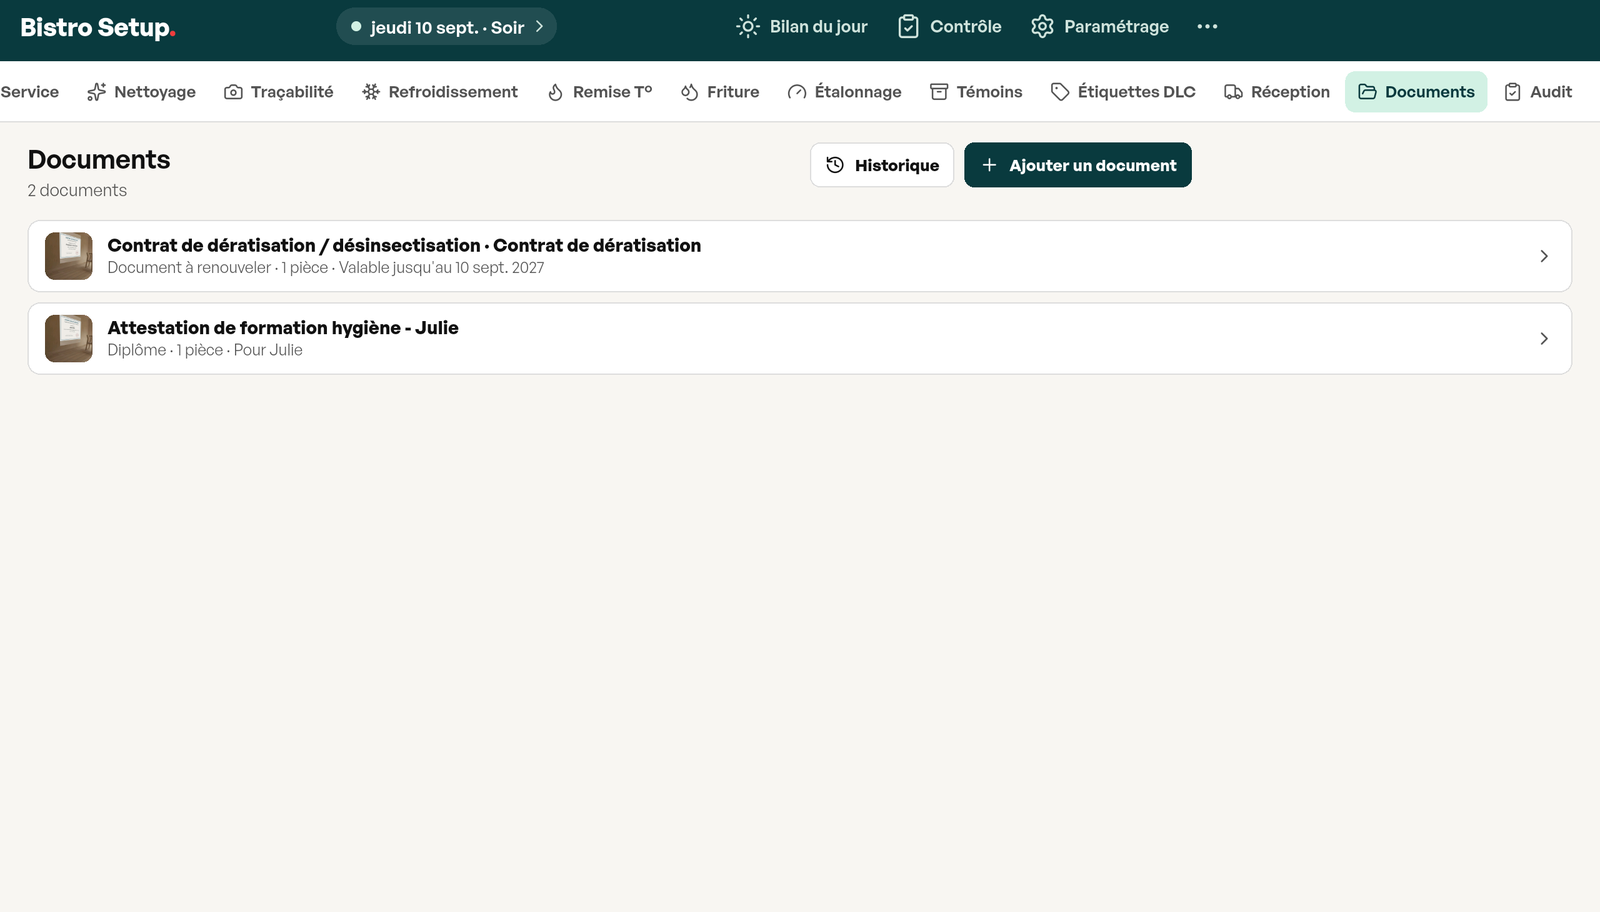Click the sun icon for Bilan du jour
The height and width of the screenshot is (912, 1600).
click(747, 27)
